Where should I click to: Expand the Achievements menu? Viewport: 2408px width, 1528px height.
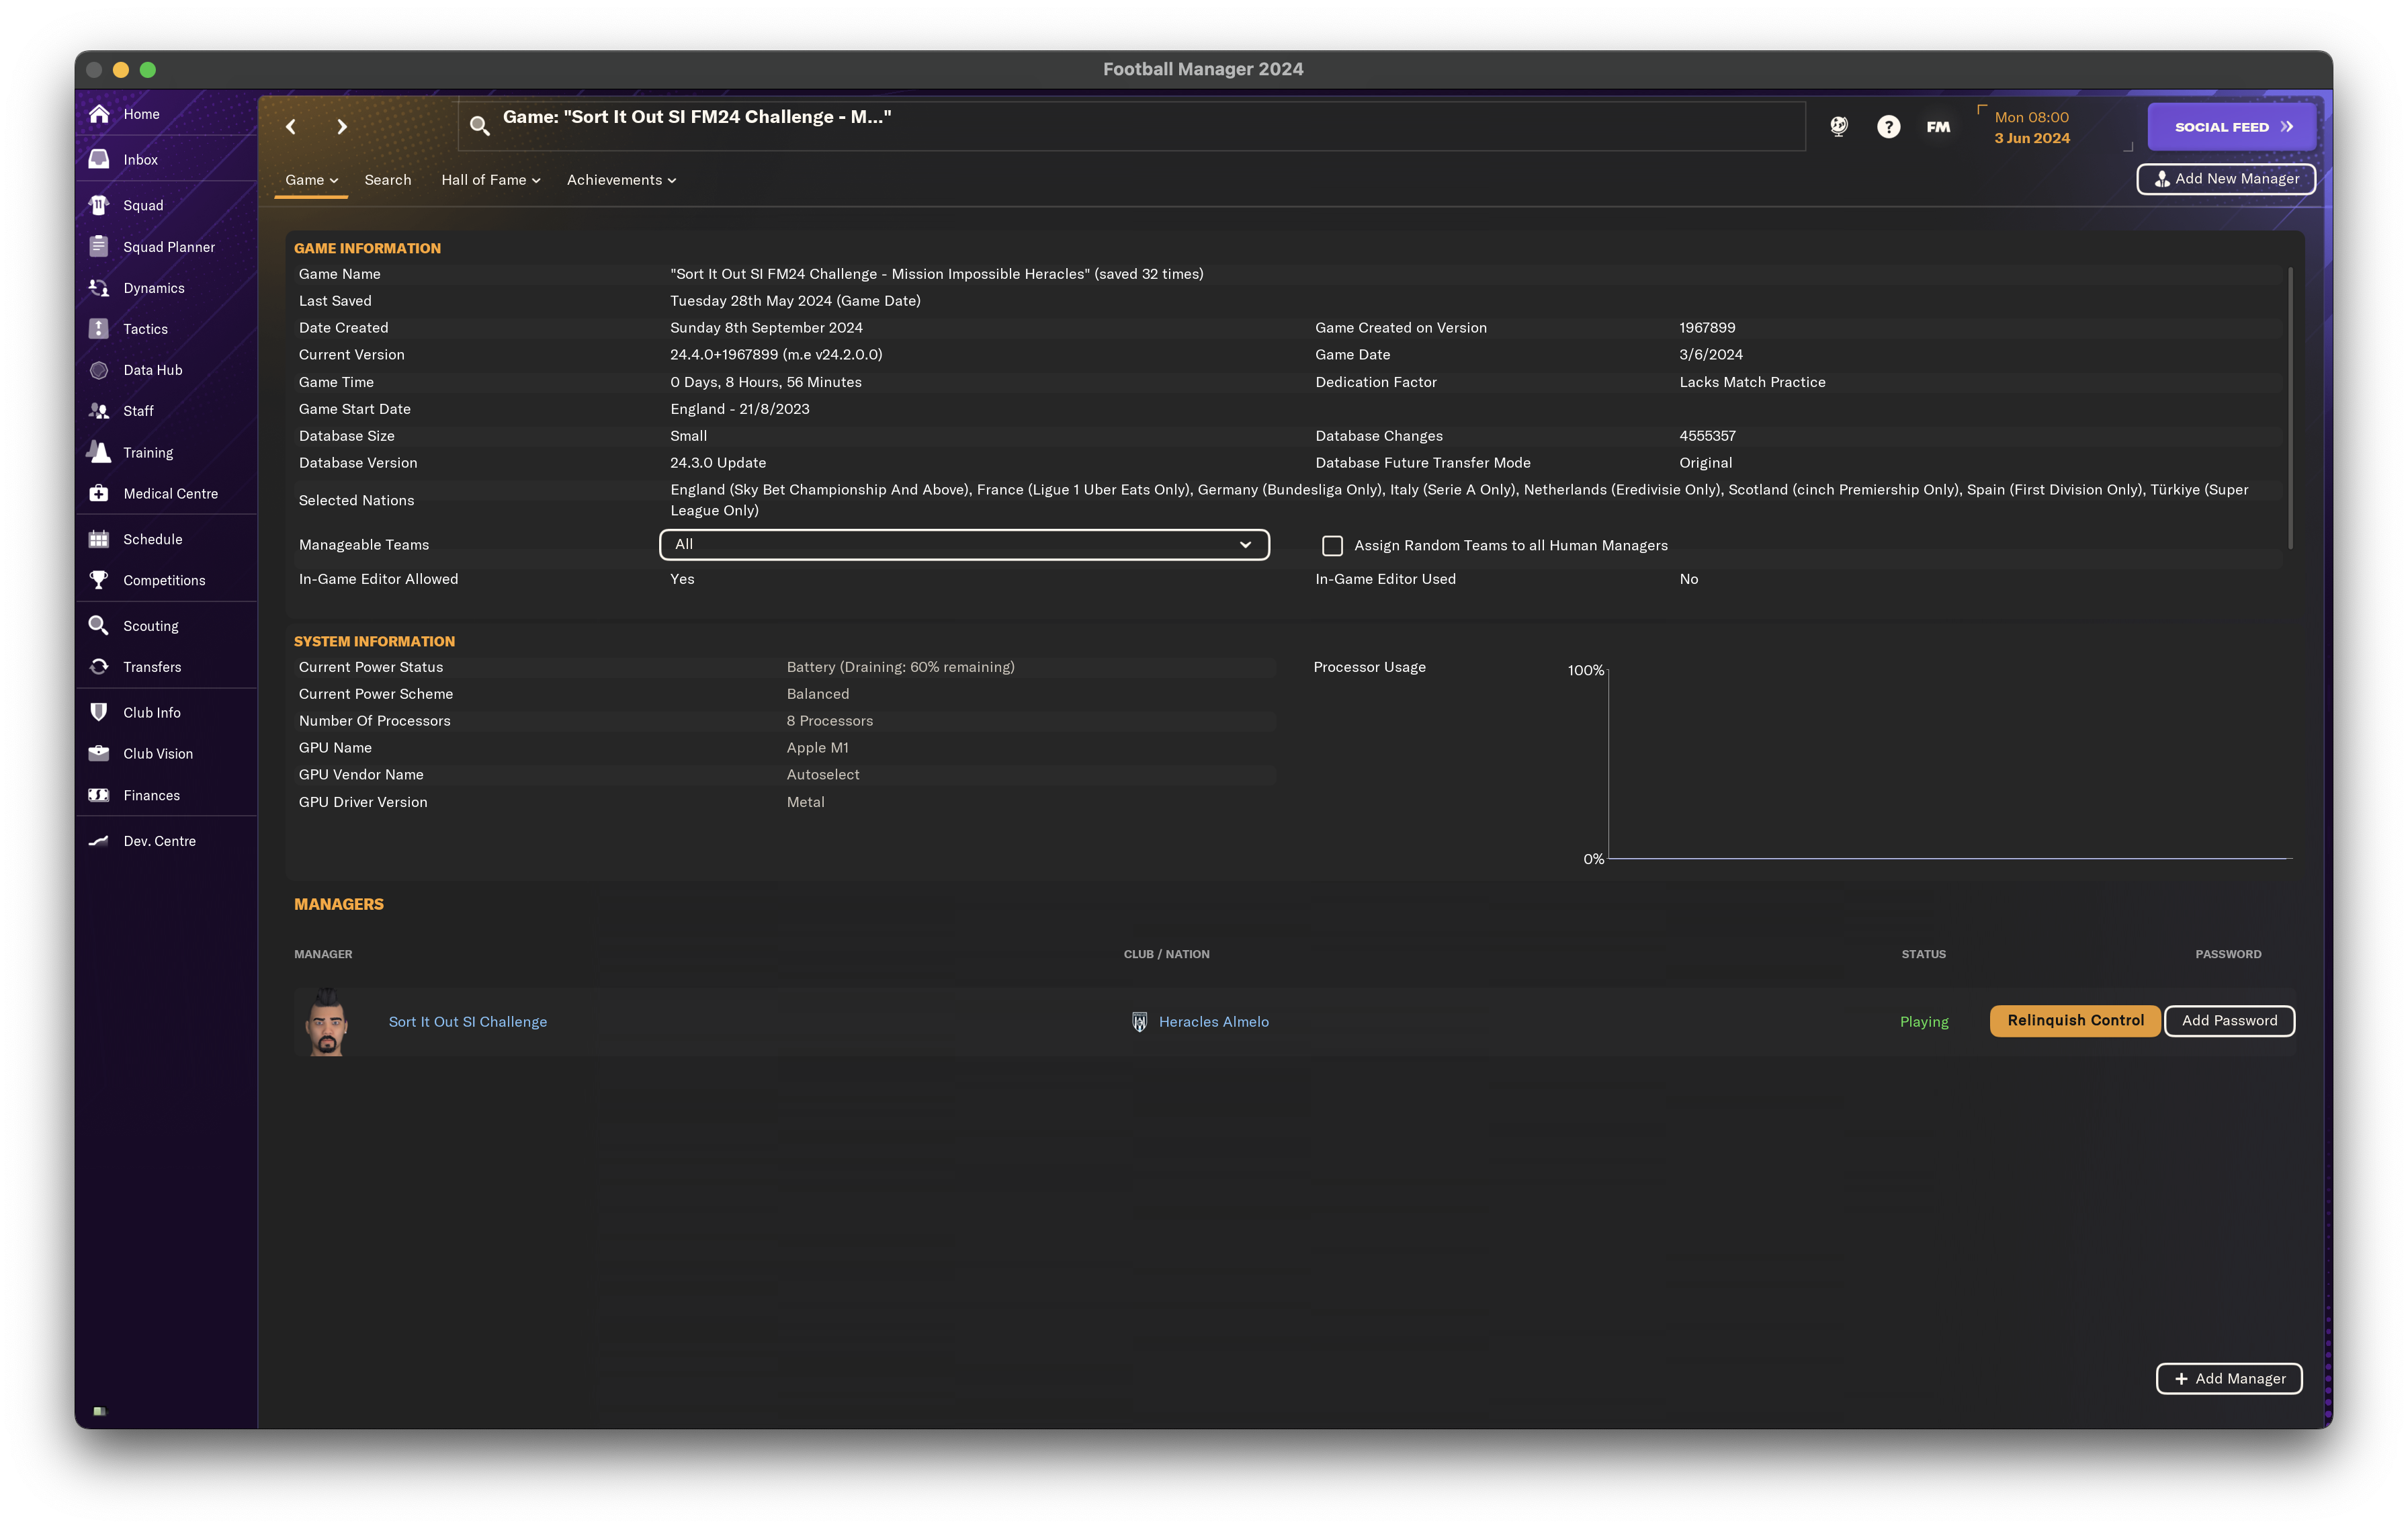point(621,180)
